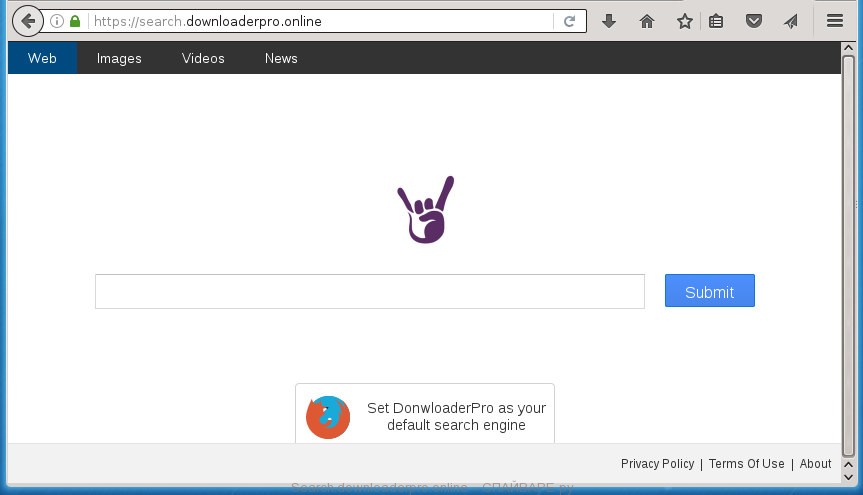Show bookmarks list icon
This screenshot has height=495, width=863.
[x=716, y=21]
